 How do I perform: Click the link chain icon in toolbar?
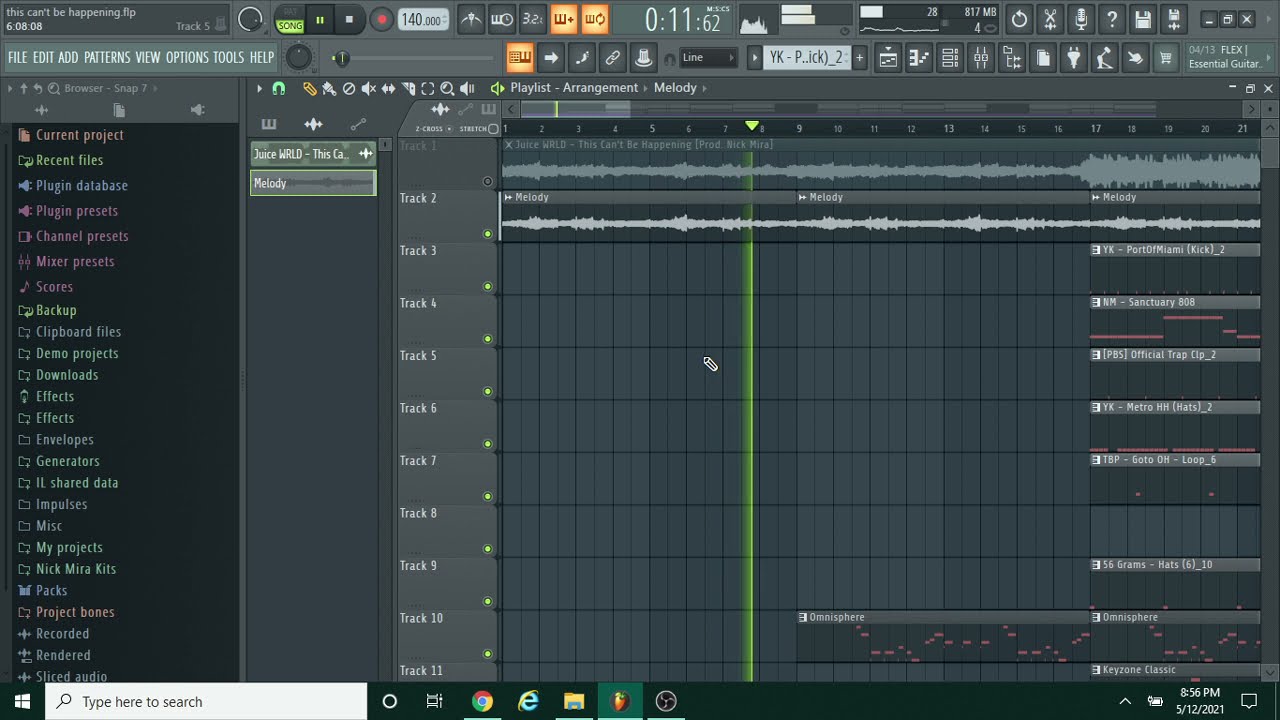tap(613, 58)
